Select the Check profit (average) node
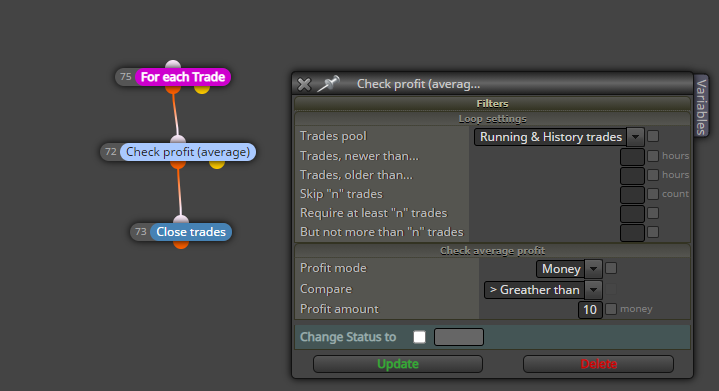Screen dimensions: 719x391 pos(188,152)
